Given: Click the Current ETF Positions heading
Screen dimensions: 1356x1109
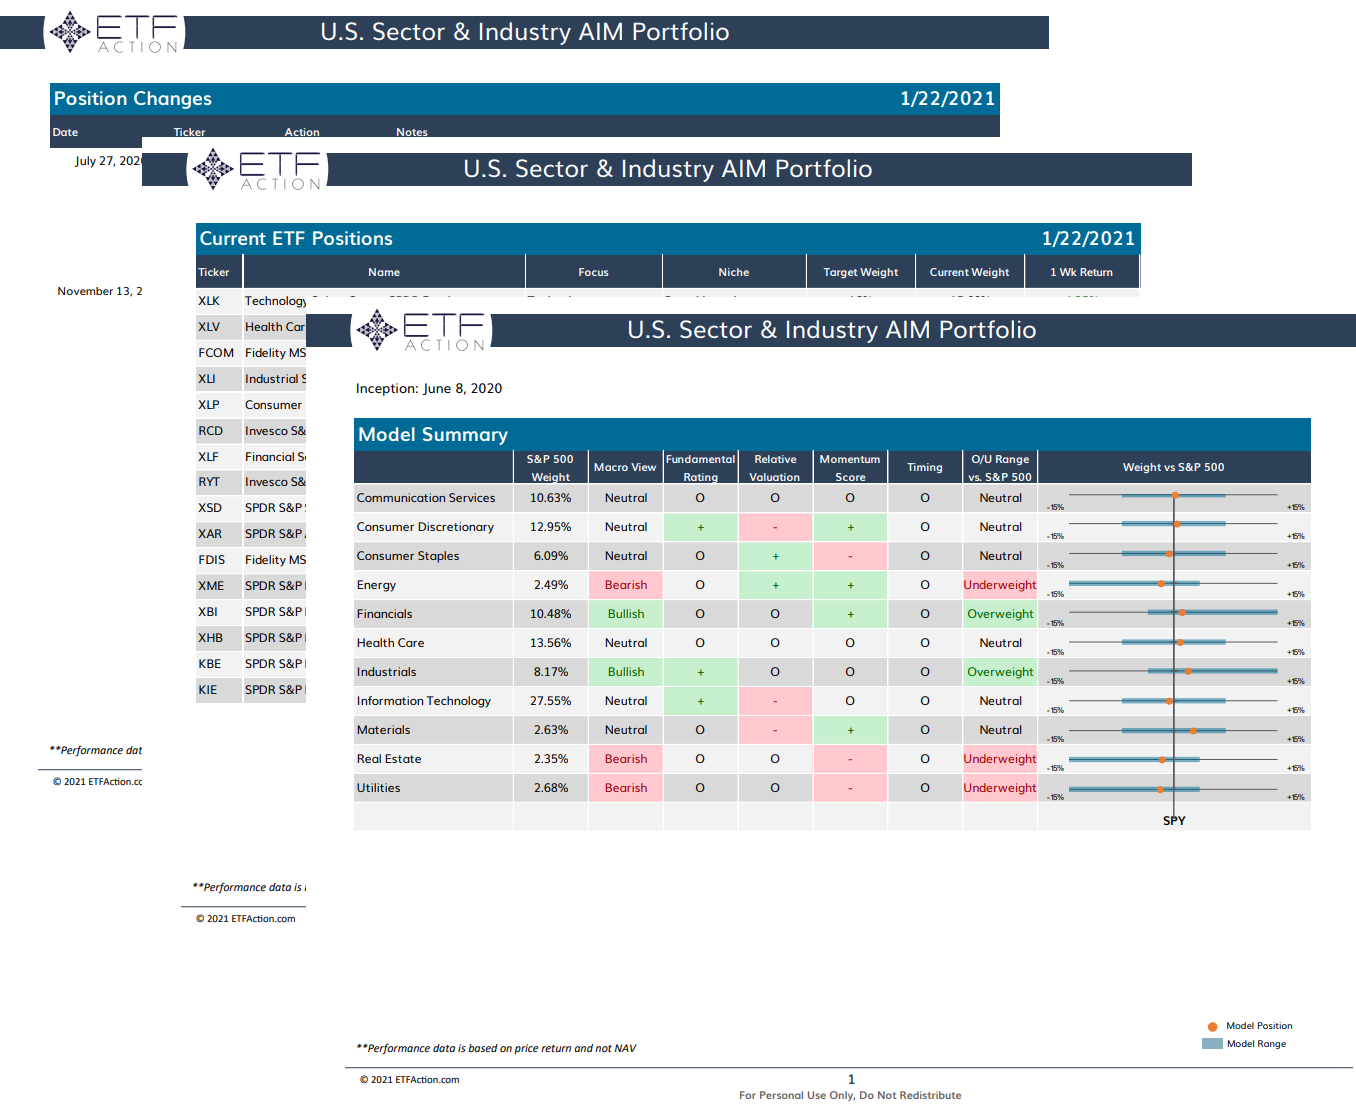Looking at the screenshot, I should click(296, 239).
